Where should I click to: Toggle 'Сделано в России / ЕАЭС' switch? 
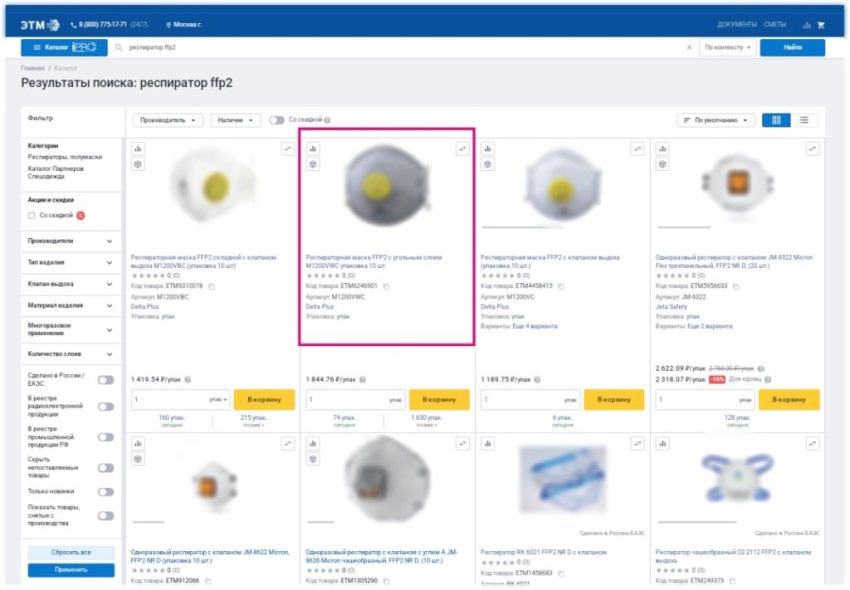coord(106,380)
